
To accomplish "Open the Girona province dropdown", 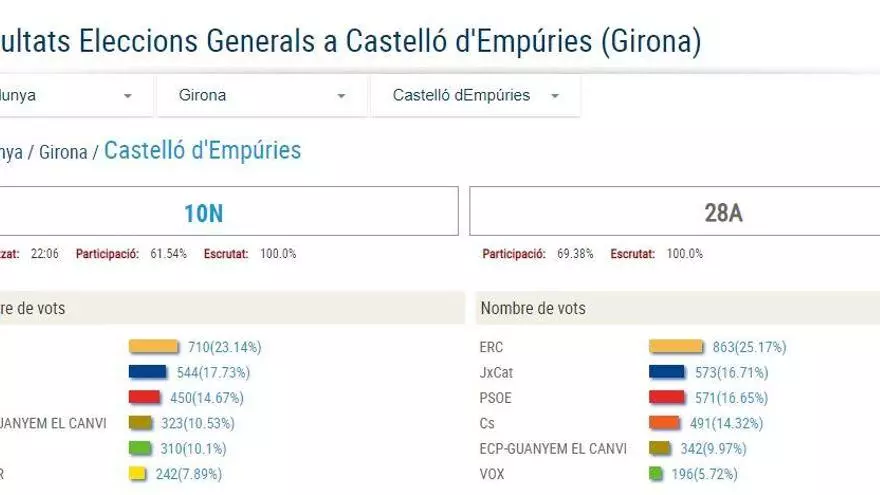I will pos(262,96).
